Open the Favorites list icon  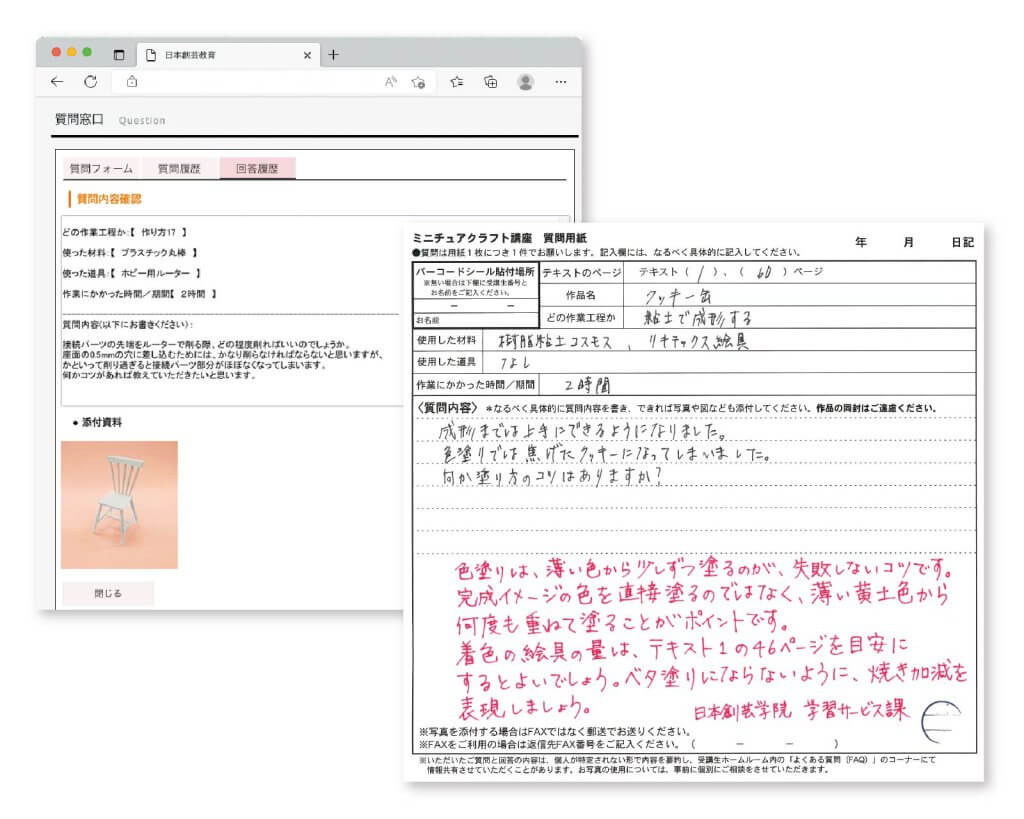[x=456, y=82]
